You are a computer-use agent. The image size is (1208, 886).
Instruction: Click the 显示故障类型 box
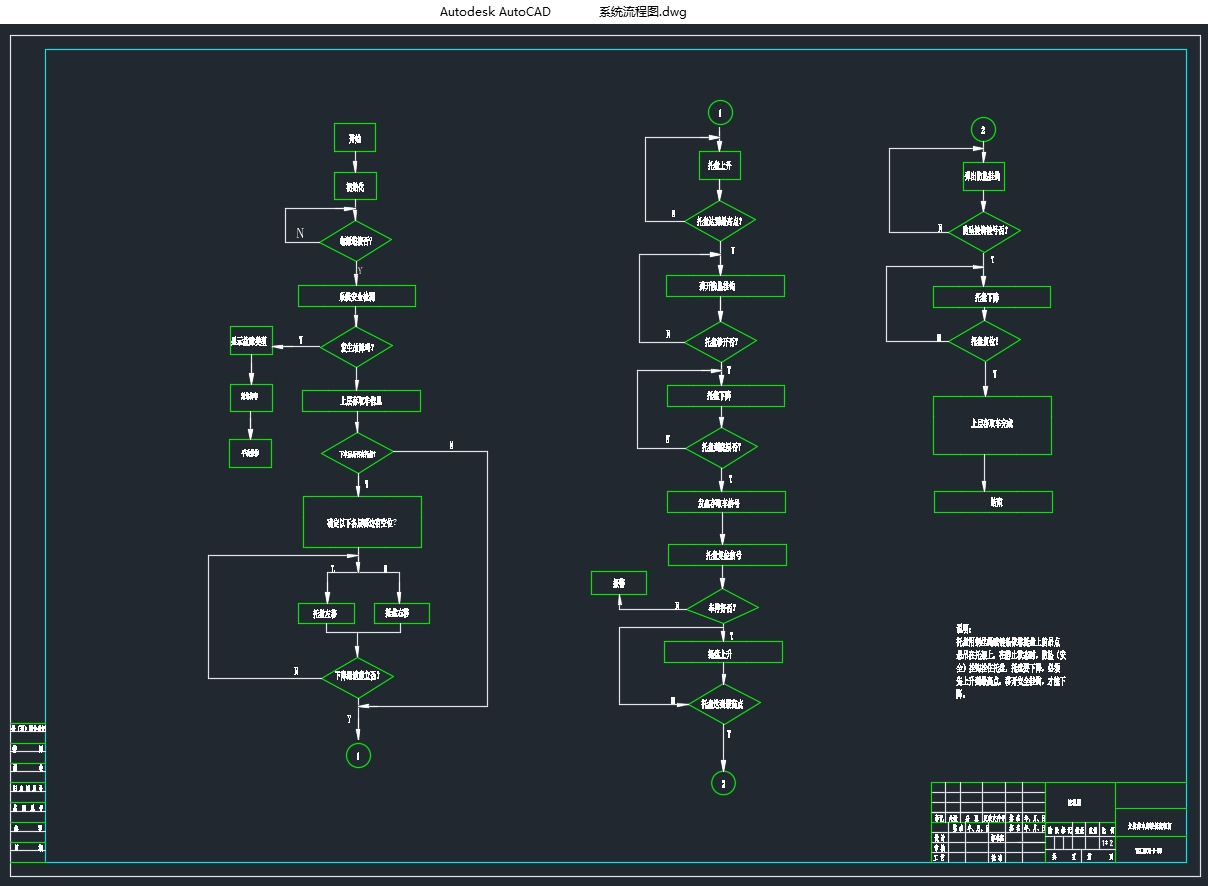click(251, 341)
